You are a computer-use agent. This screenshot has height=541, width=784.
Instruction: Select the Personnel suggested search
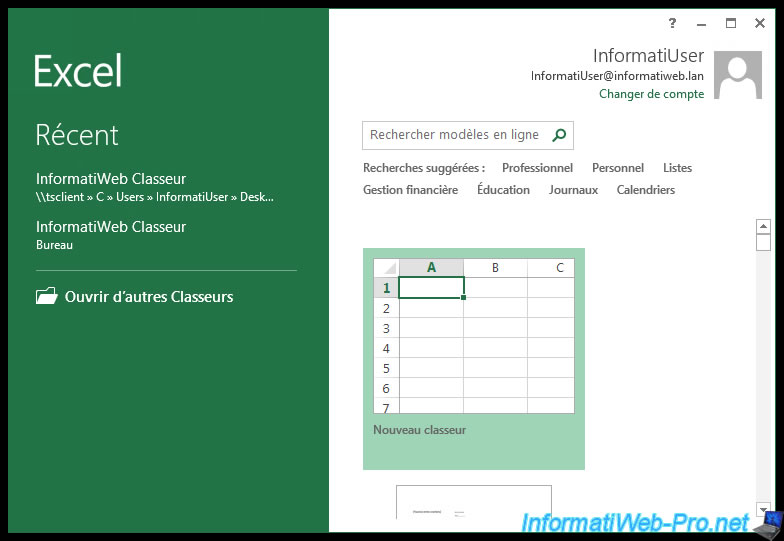click(618, 168)
